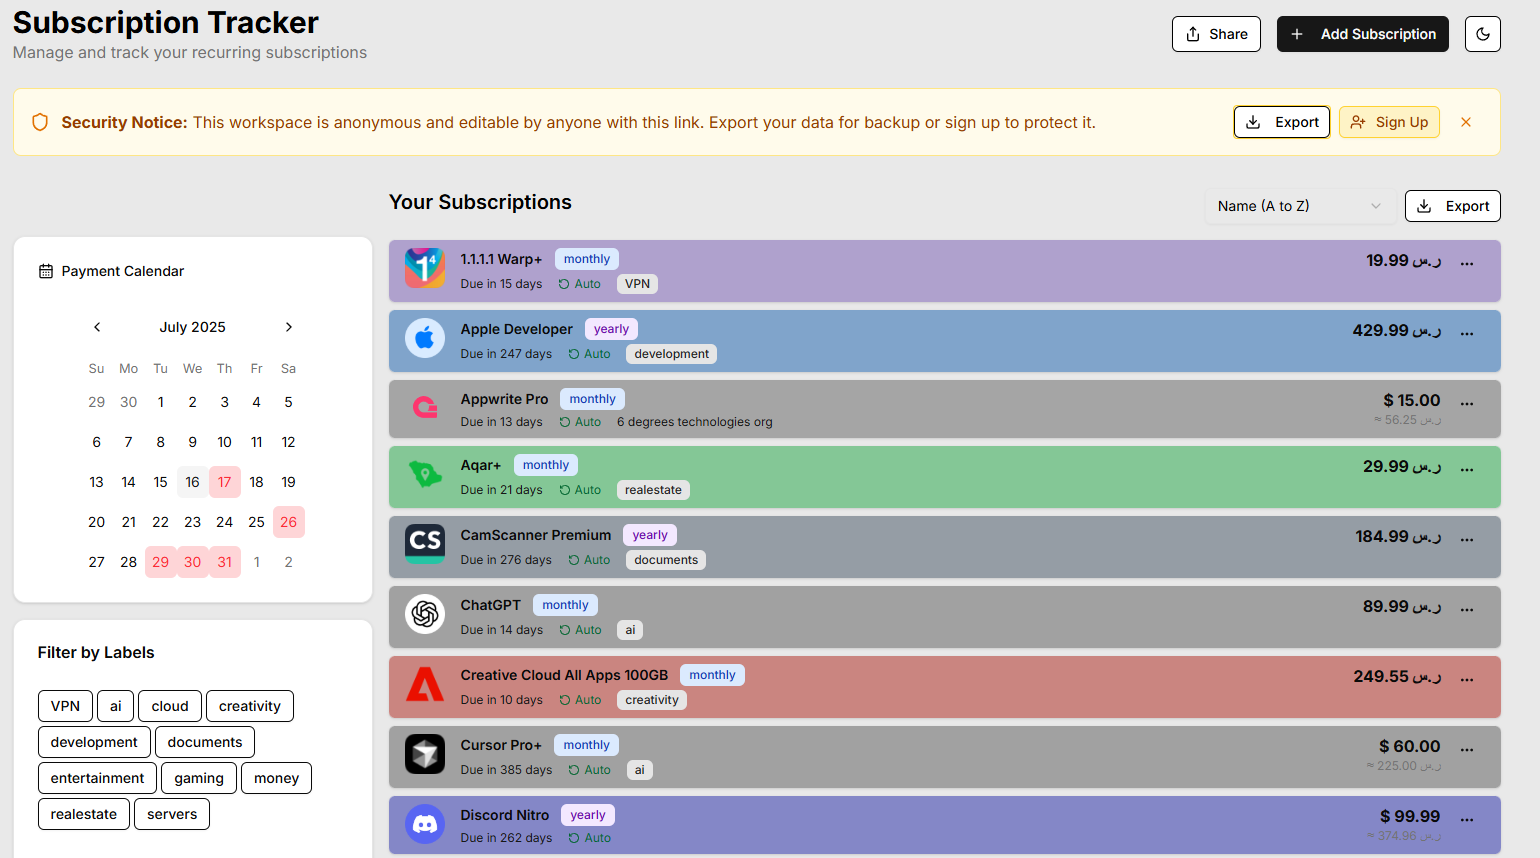Go to the previous month in the calendar
This screenshot has width=1540, height=858.
tap(96, 327)
